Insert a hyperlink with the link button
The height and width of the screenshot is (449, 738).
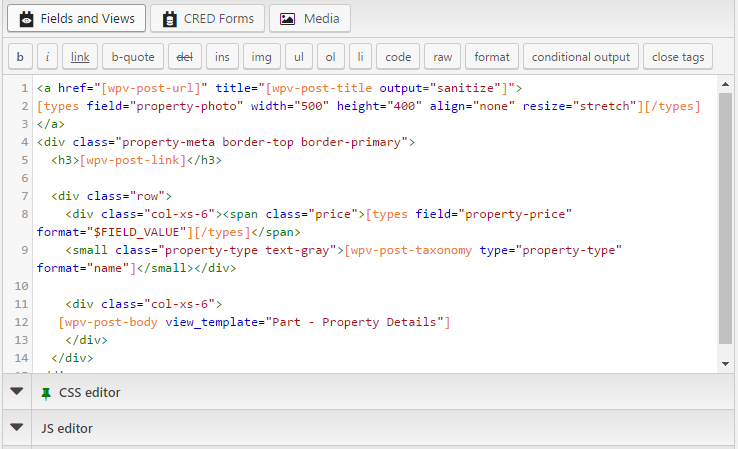click(x=80, y=57)
